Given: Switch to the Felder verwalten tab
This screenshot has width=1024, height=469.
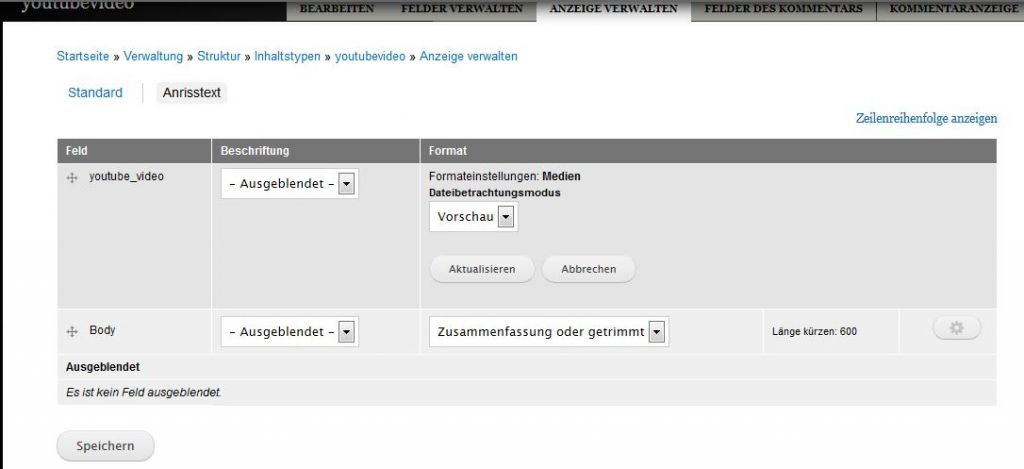Looking at the screenshot, I should (x=461, y=9).
